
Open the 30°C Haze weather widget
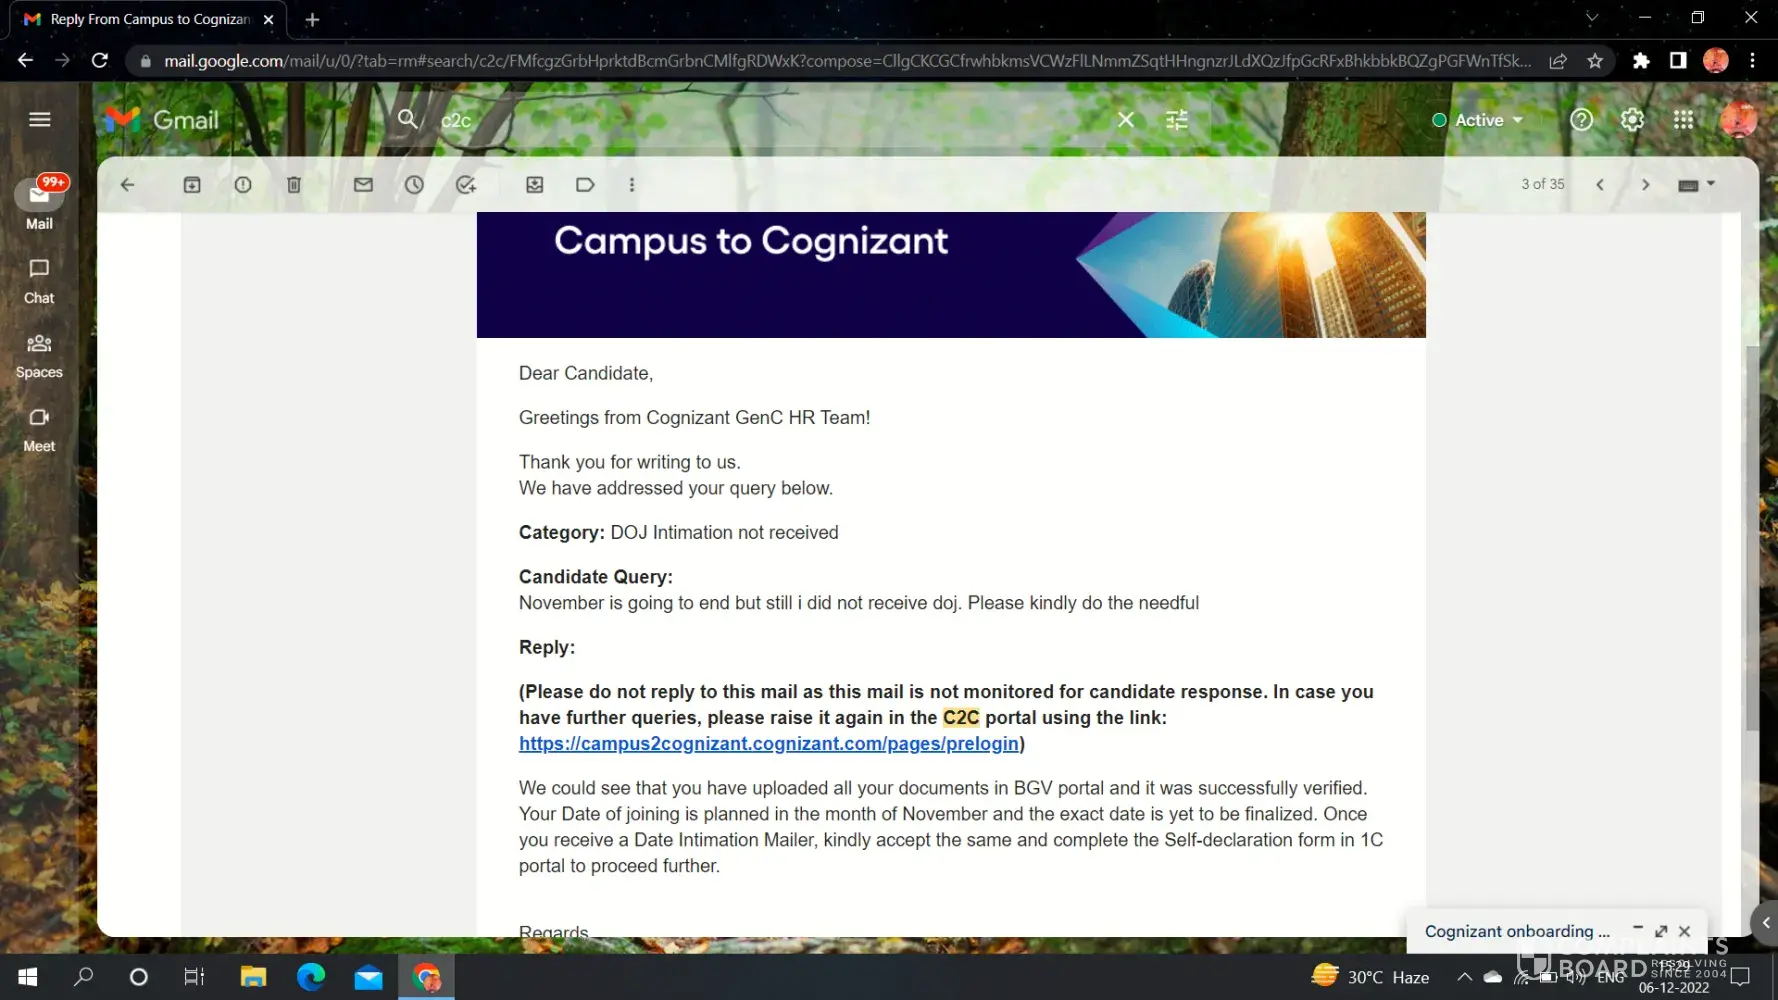tap(1370, 977)
